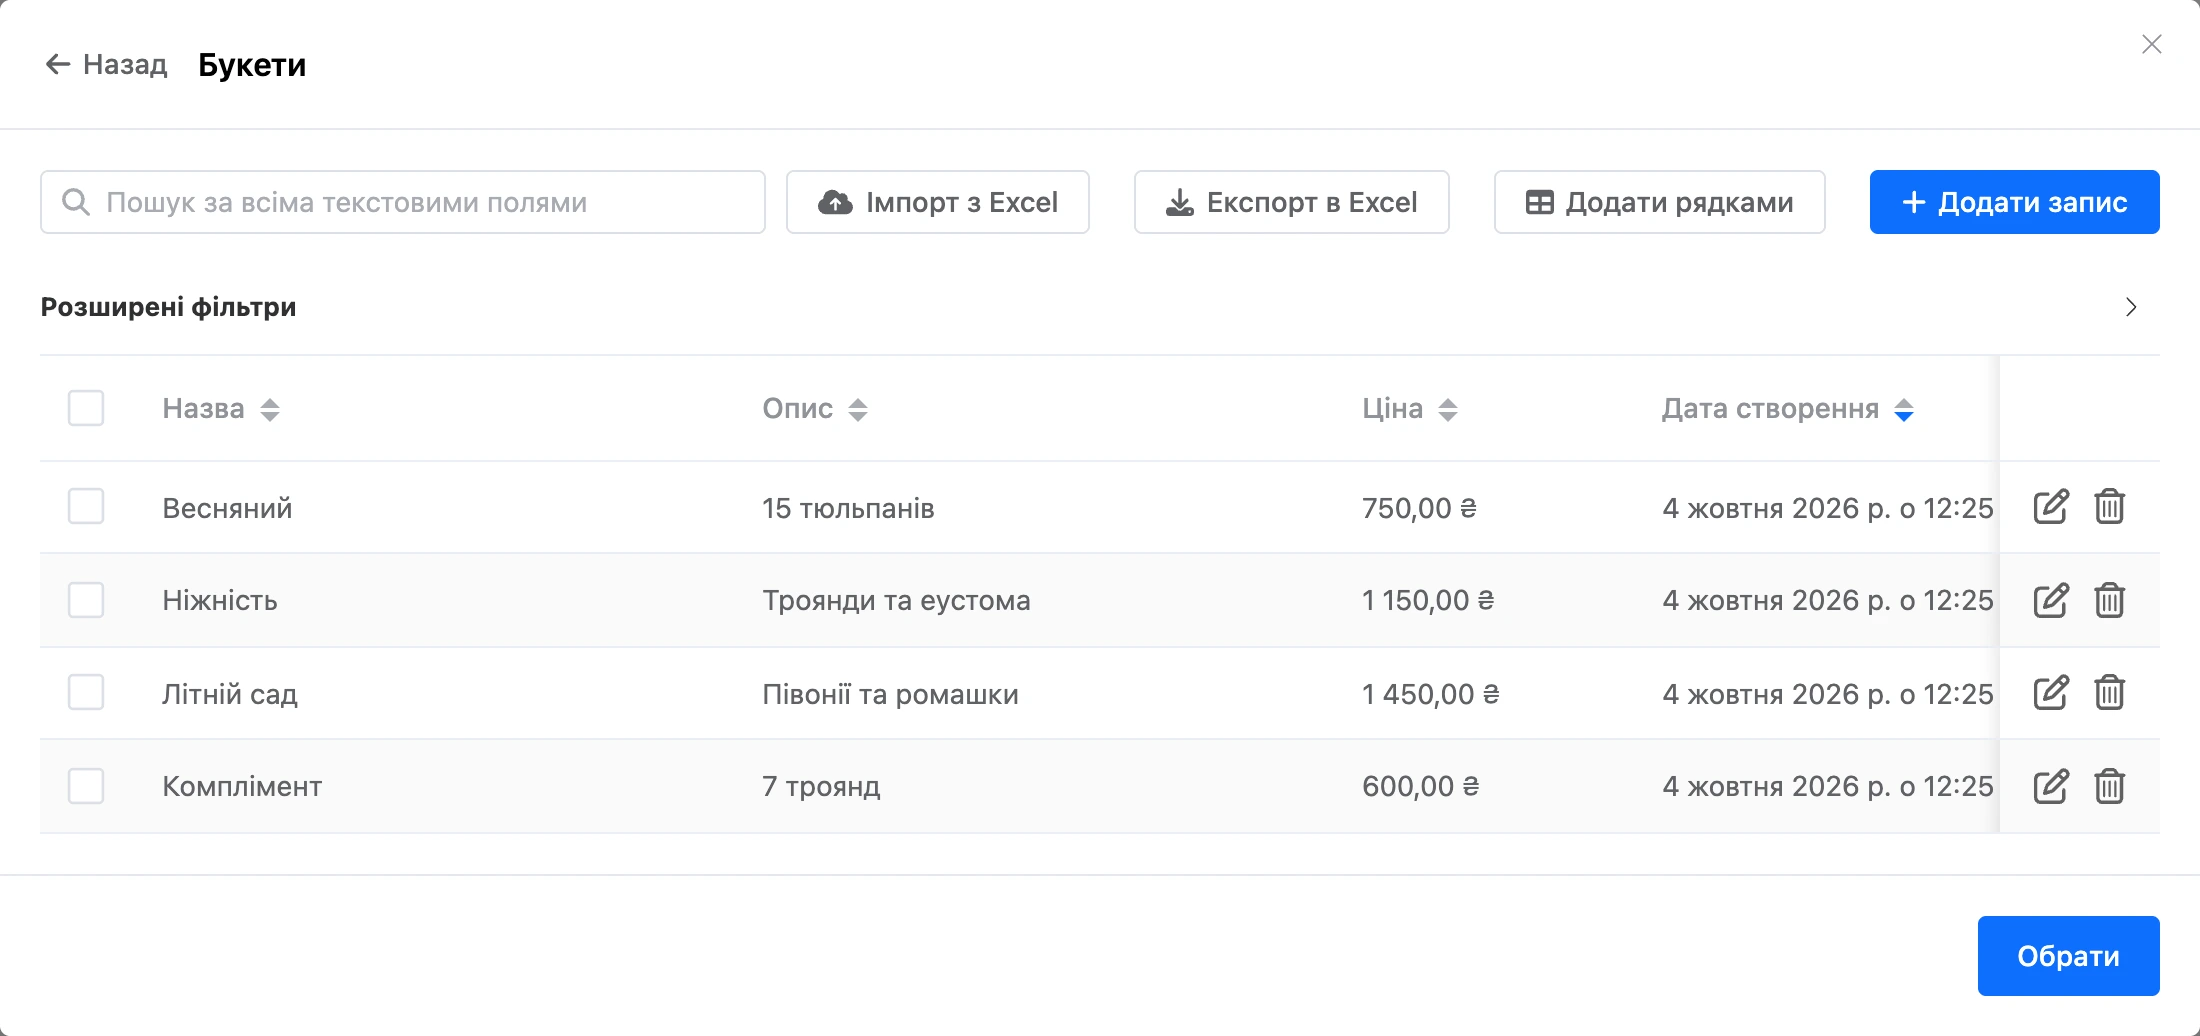Go back using the Назад link
Screen dimensions: 2200x1036
coord(107,64)
